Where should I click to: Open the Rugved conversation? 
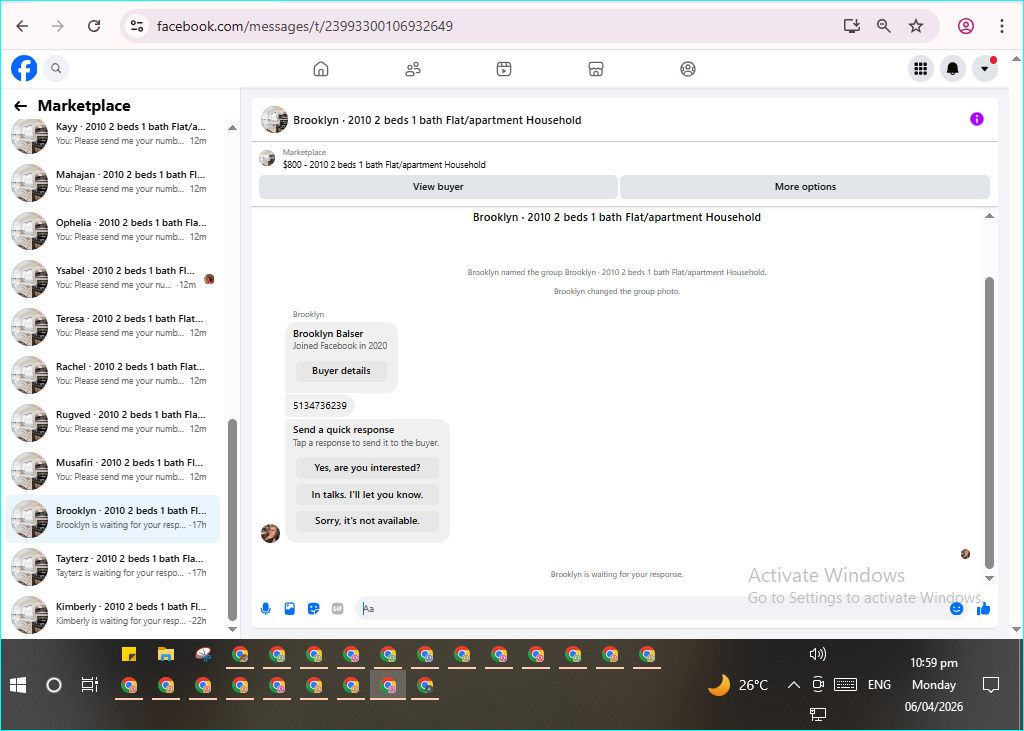[112, 422]
